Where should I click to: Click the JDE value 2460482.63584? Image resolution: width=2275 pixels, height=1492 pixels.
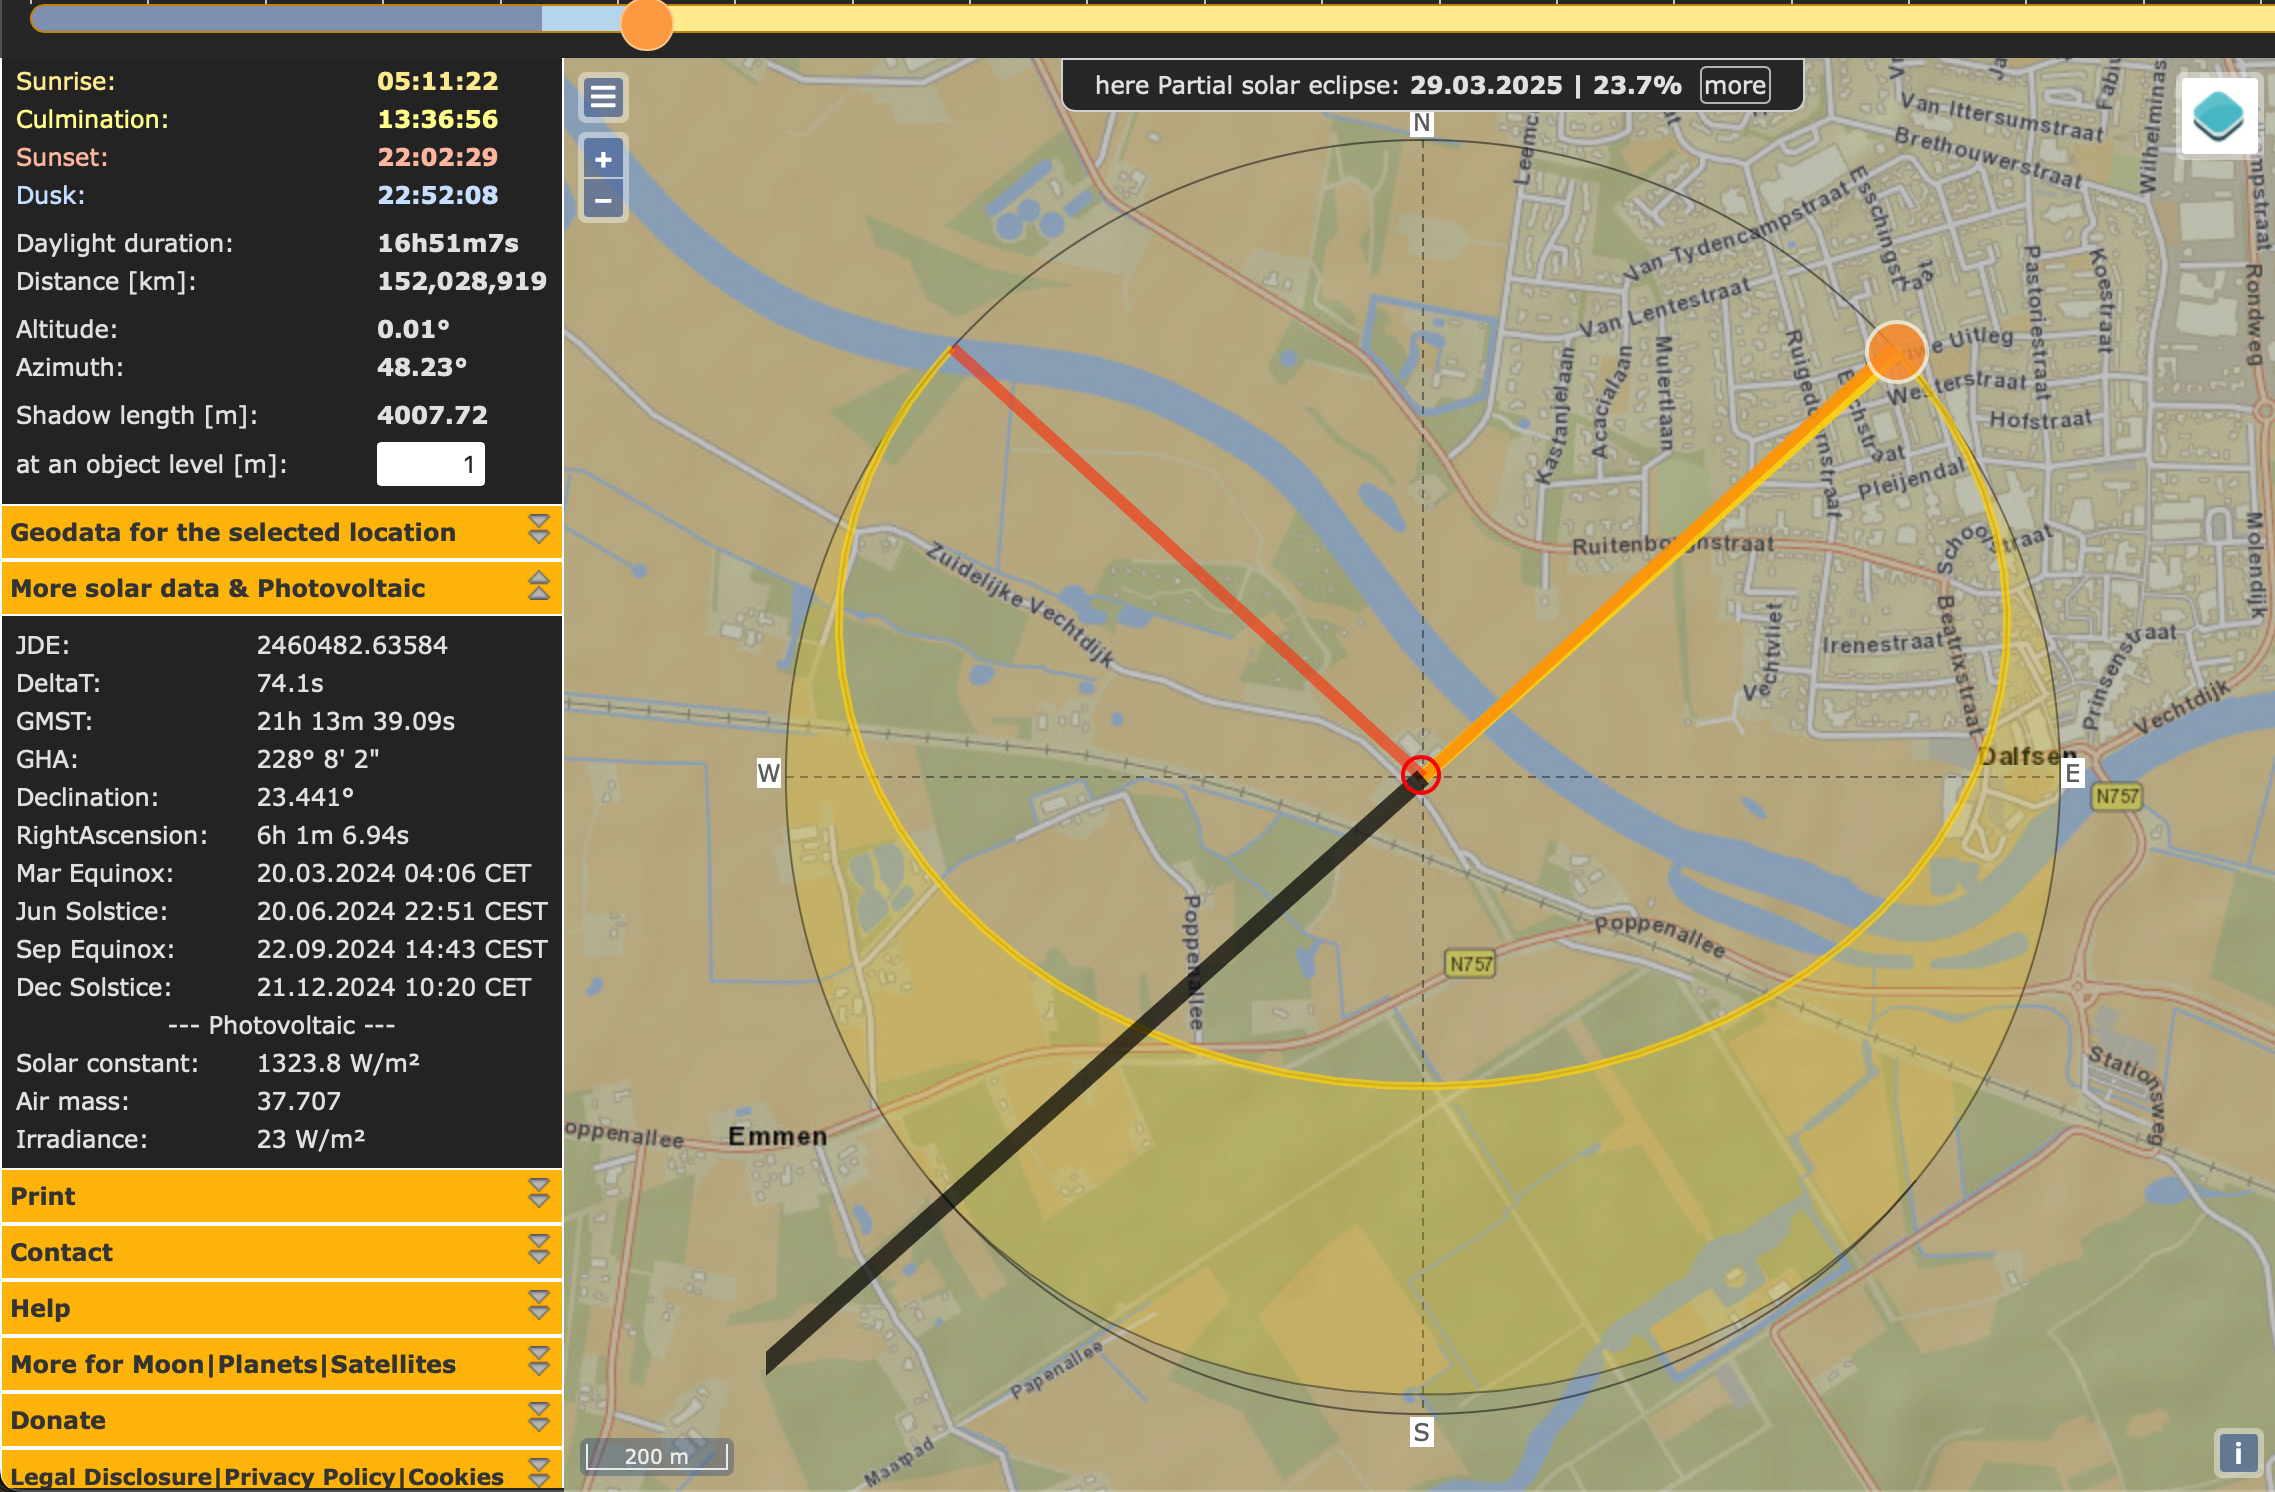pos(352,645)
